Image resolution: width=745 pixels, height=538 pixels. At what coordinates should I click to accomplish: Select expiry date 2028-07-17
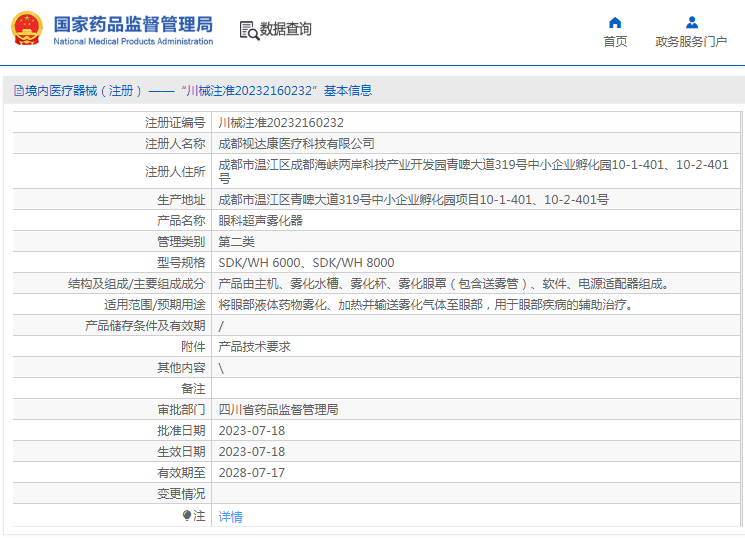[x=252, y=472]
